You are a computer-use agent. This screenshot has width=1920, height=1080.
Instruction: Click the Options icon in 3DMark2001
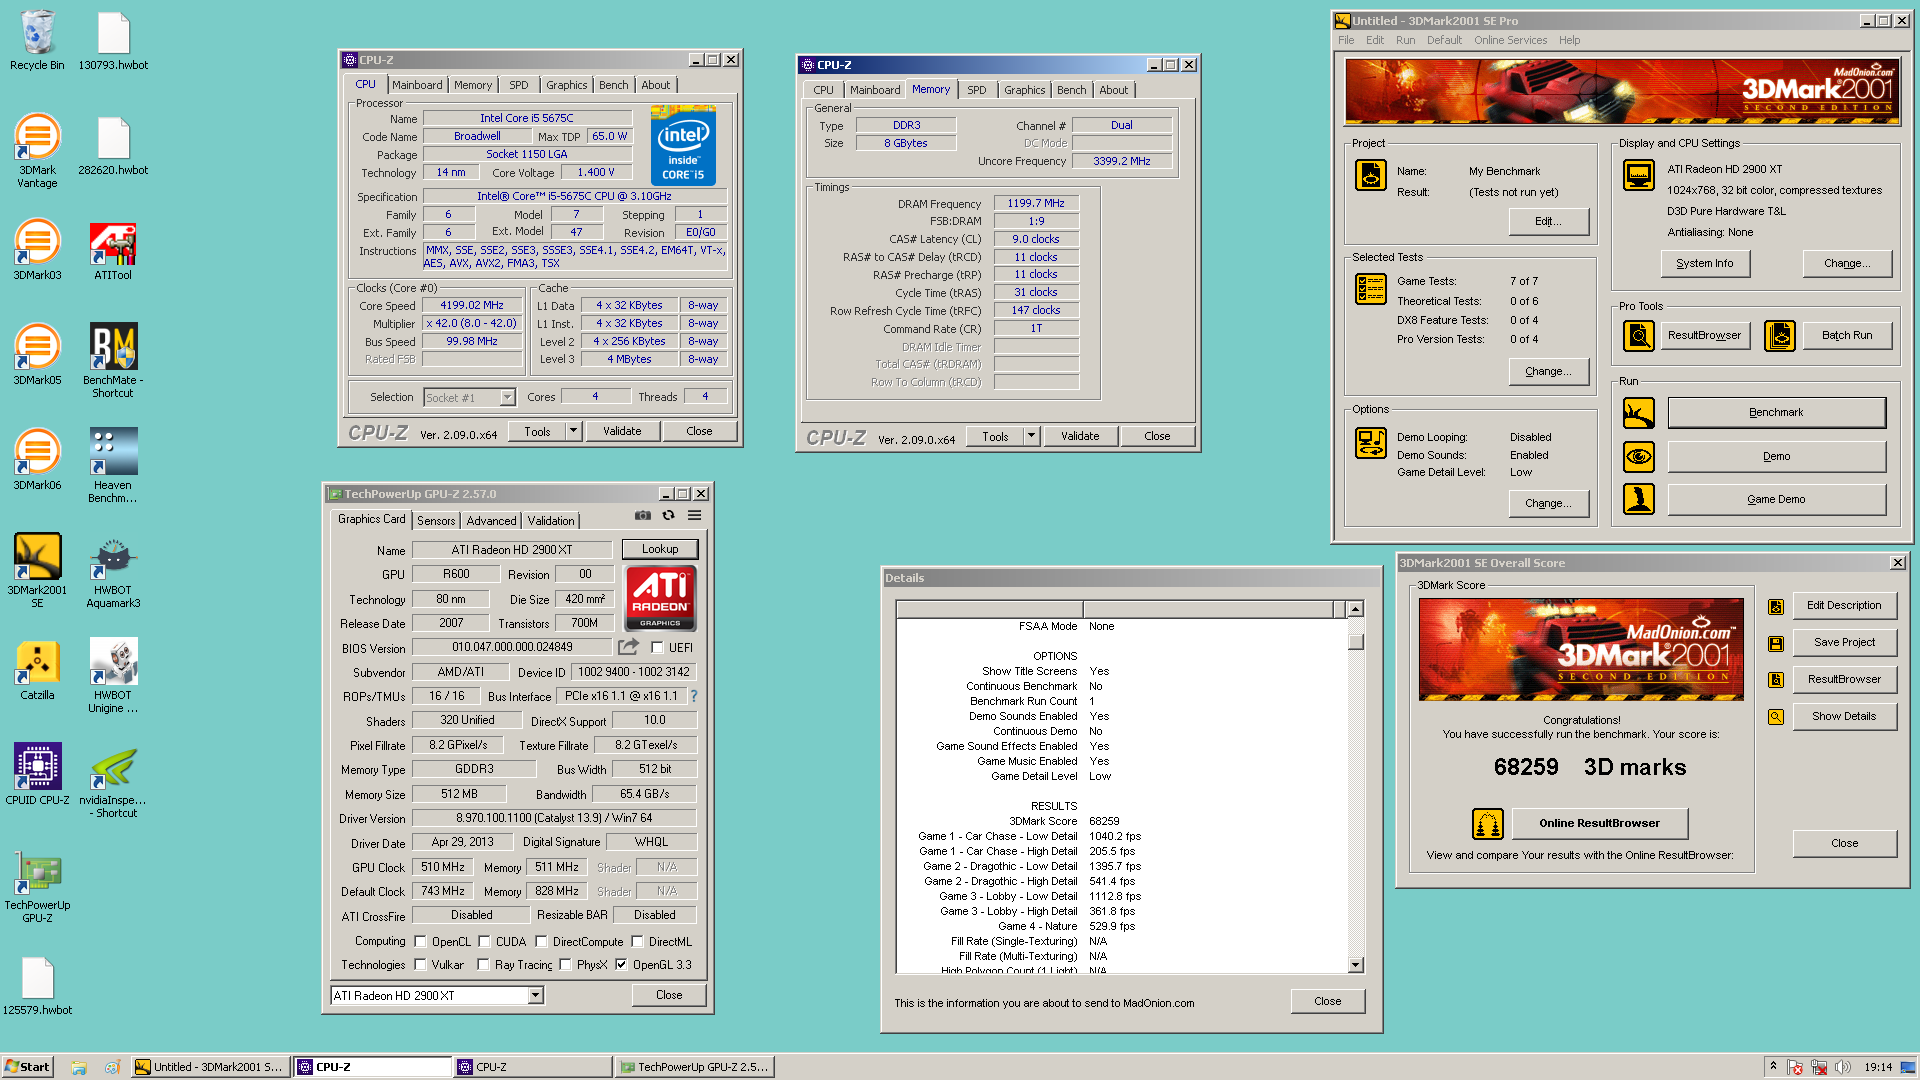(1371, 442)
